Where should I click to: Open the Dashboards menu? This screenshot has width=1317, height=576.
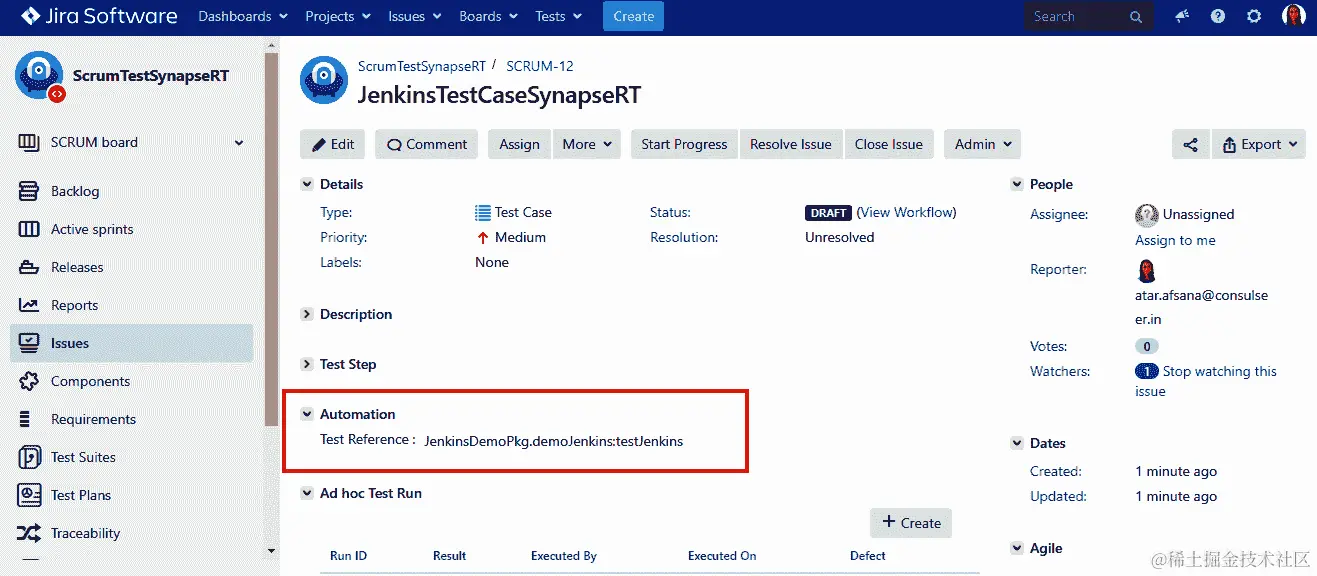click(x=243, y=16)
